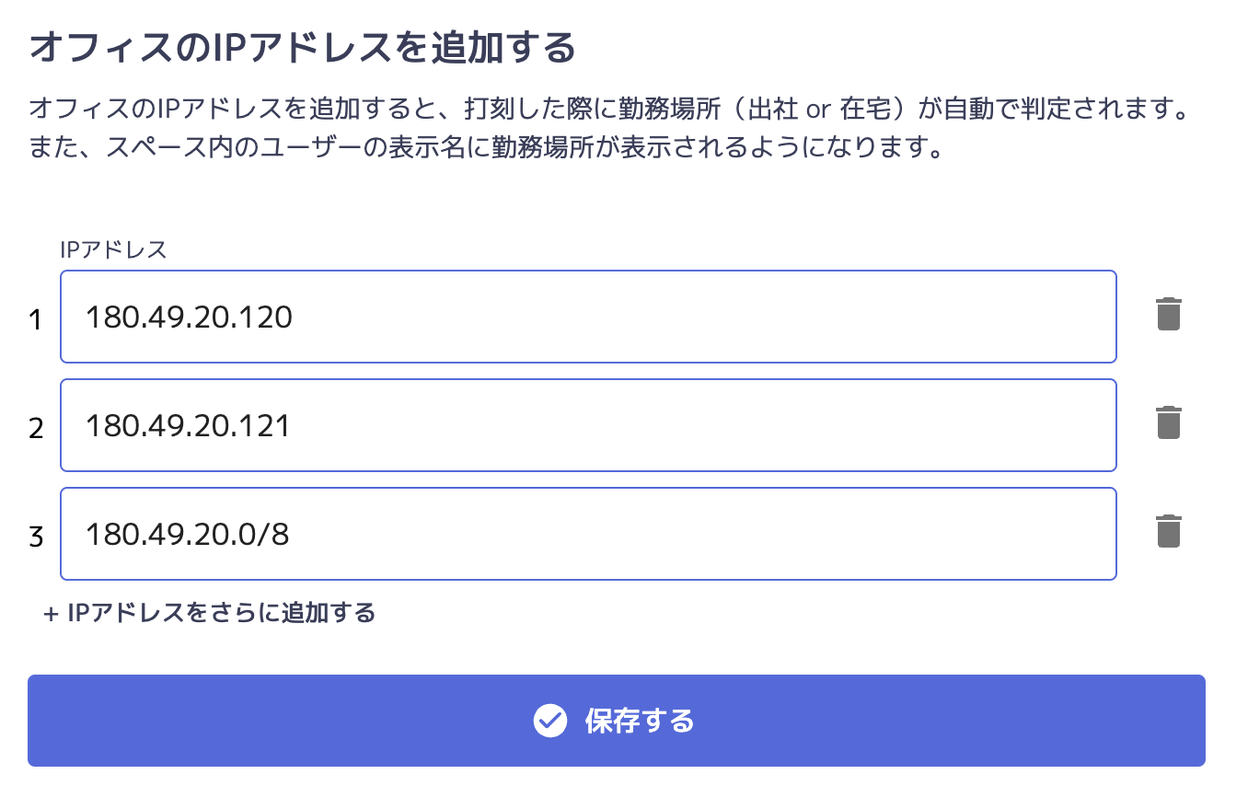Save settings with the 保存する button
The width and height of the screenshot is (1248, 797).
616,720
